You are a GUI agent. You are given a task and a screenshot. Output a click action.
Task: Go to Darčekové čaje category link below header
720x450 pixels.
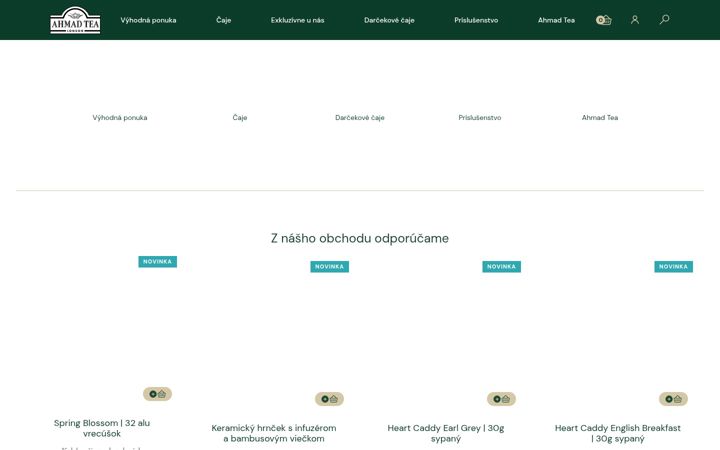(x=360, y=118)
